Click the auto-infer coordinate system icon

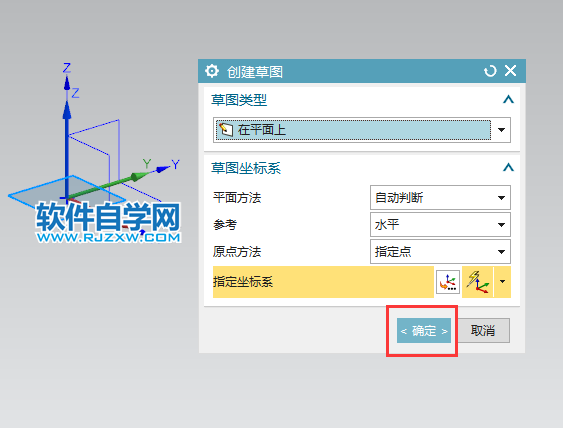tap(478, 282)
